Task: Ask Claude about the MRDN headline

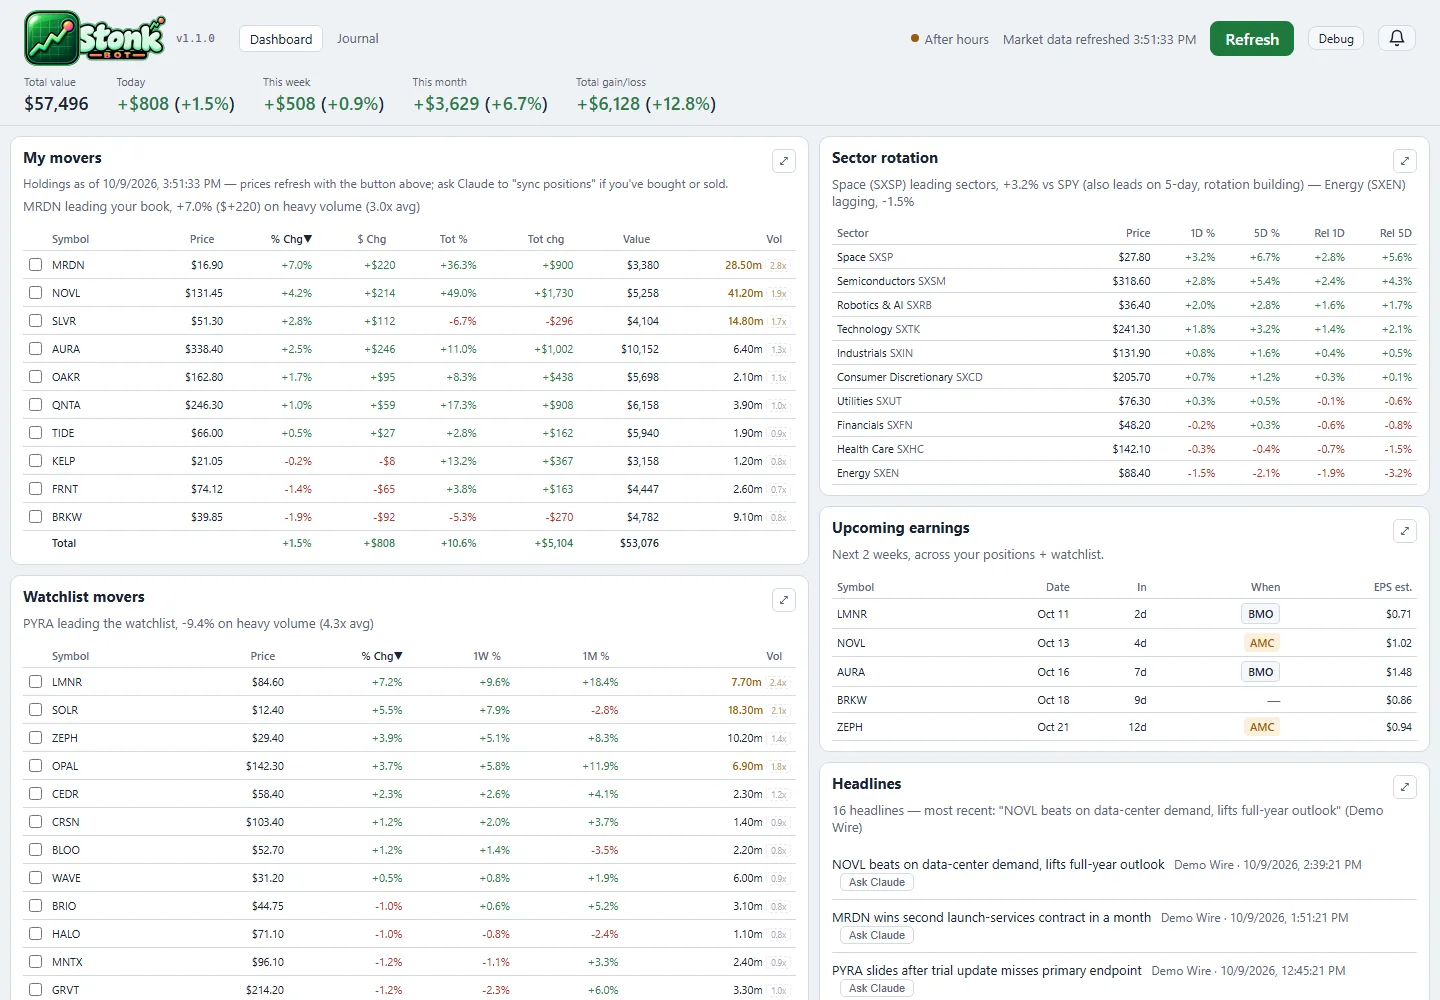Action: pos(877,936)
